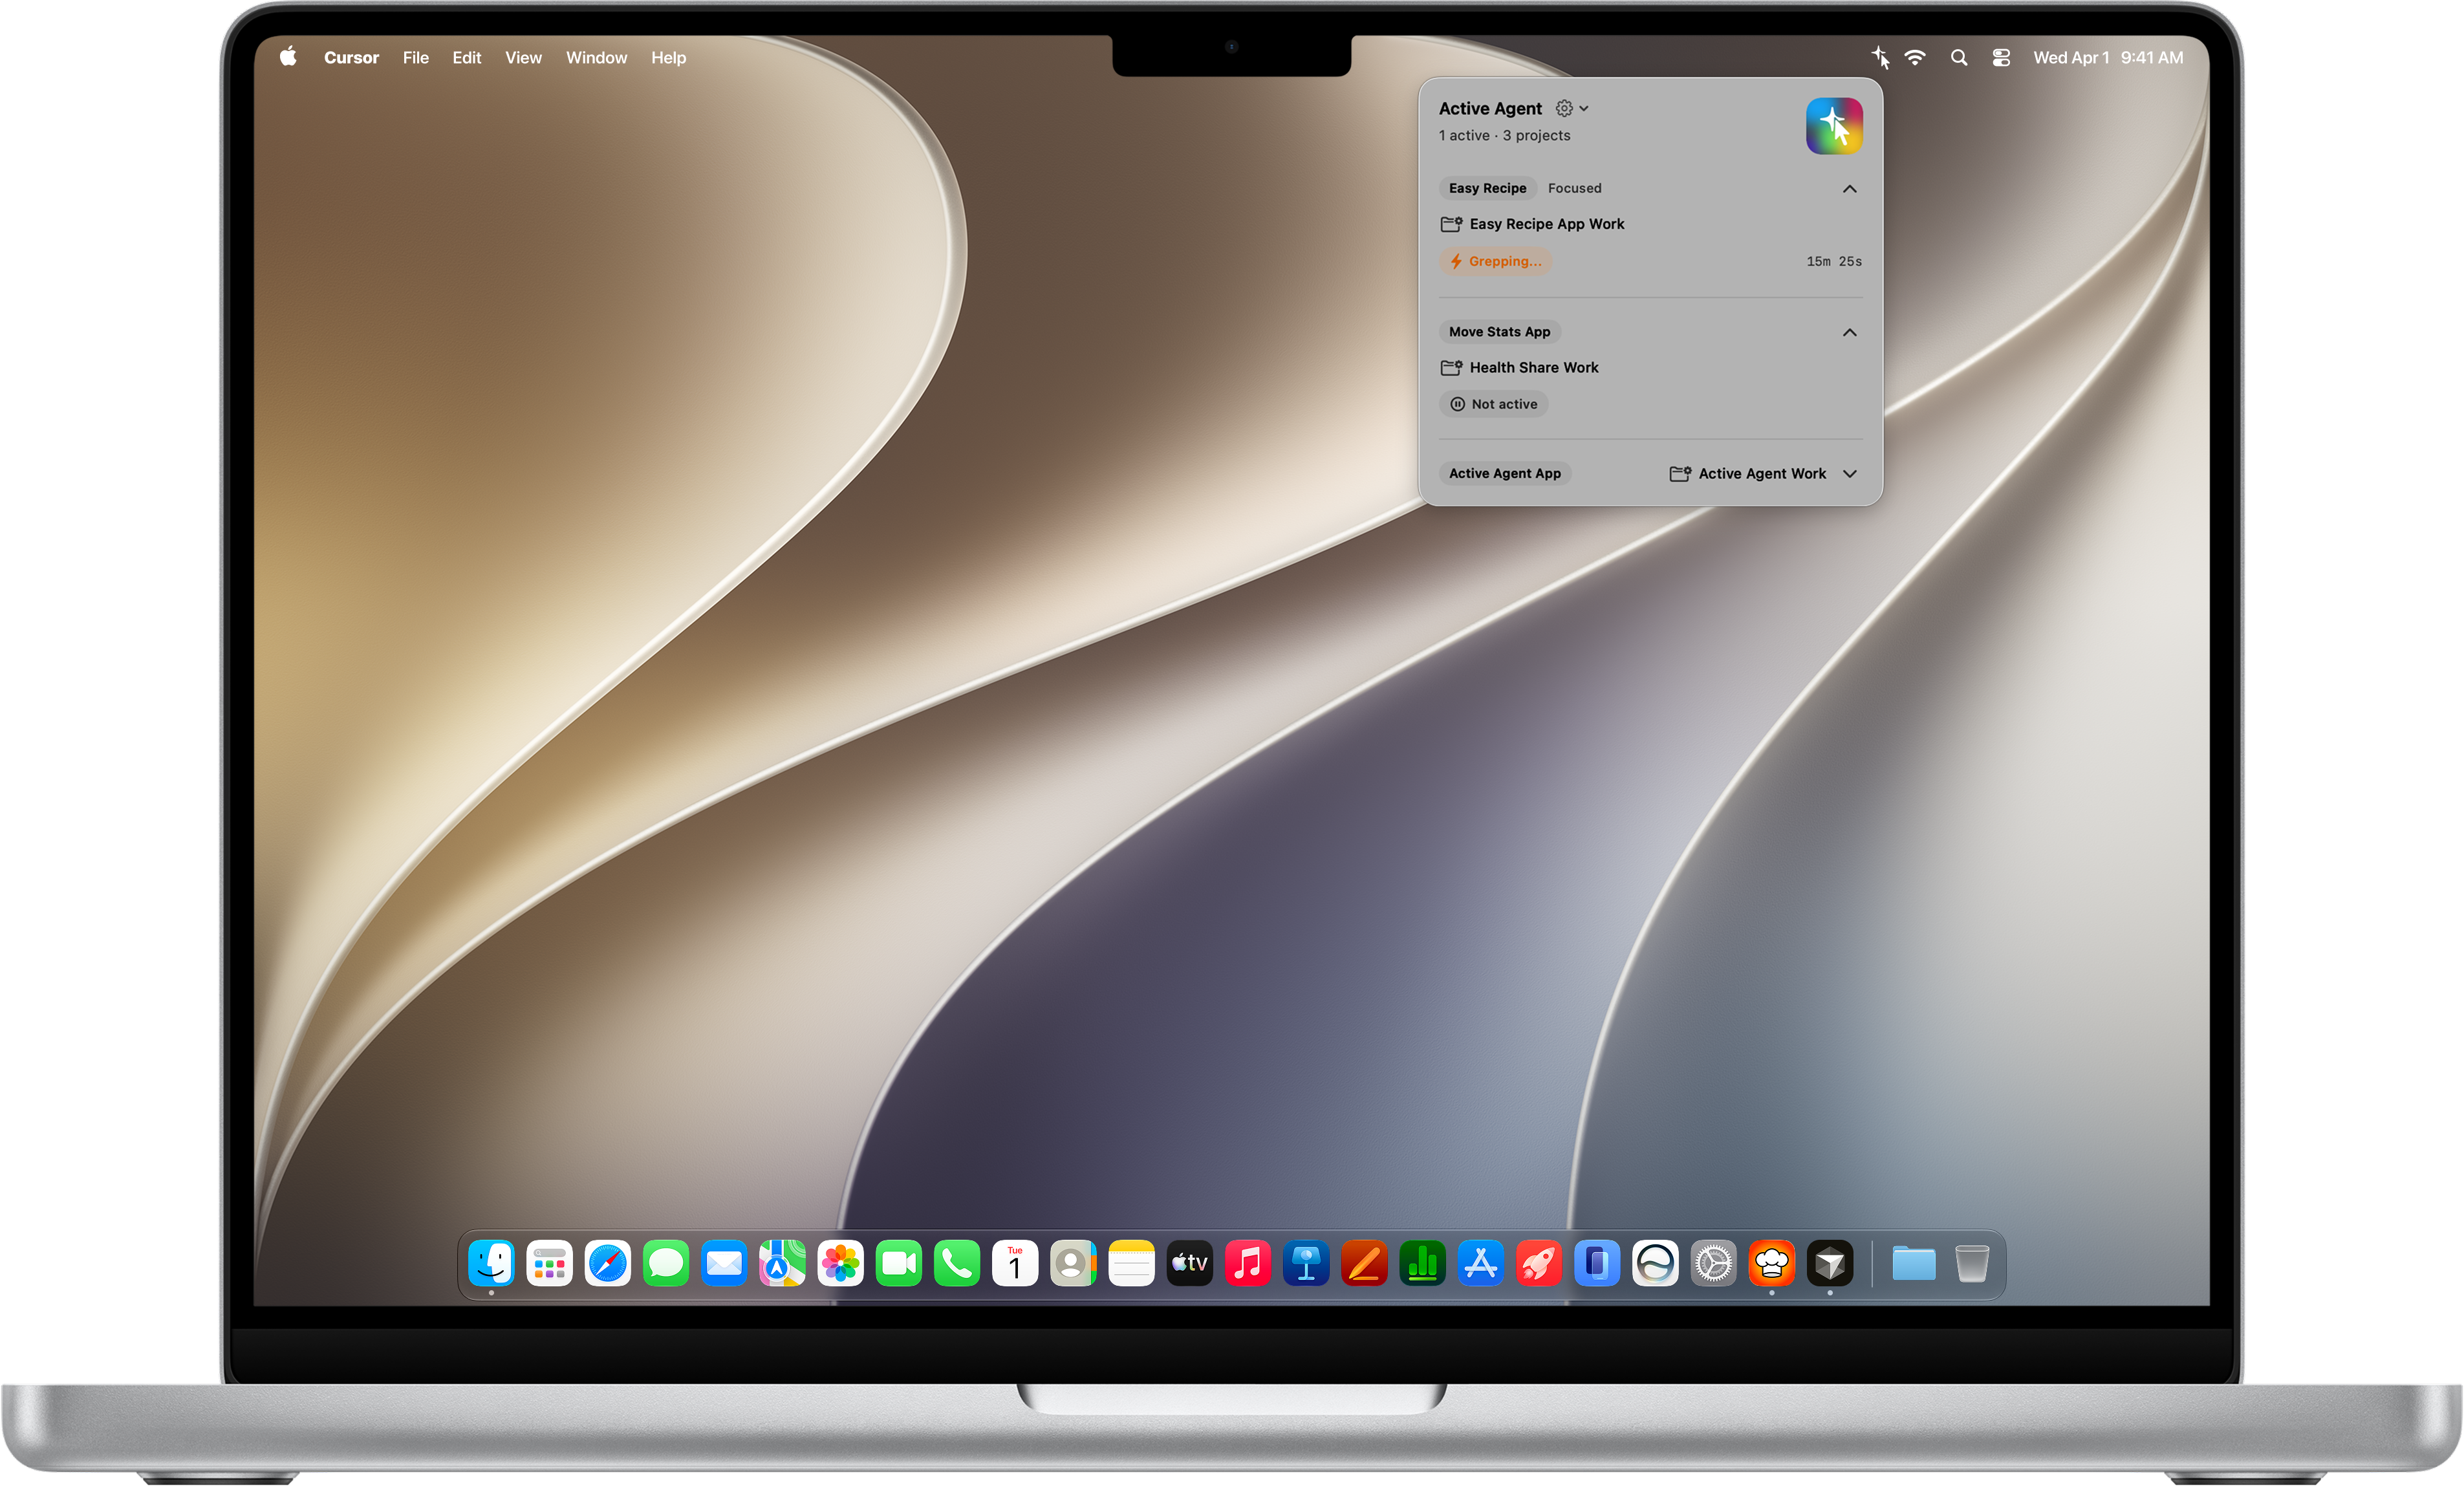Click the Spotlight search icon
2464x1492 pixels.
point(1959,58)
